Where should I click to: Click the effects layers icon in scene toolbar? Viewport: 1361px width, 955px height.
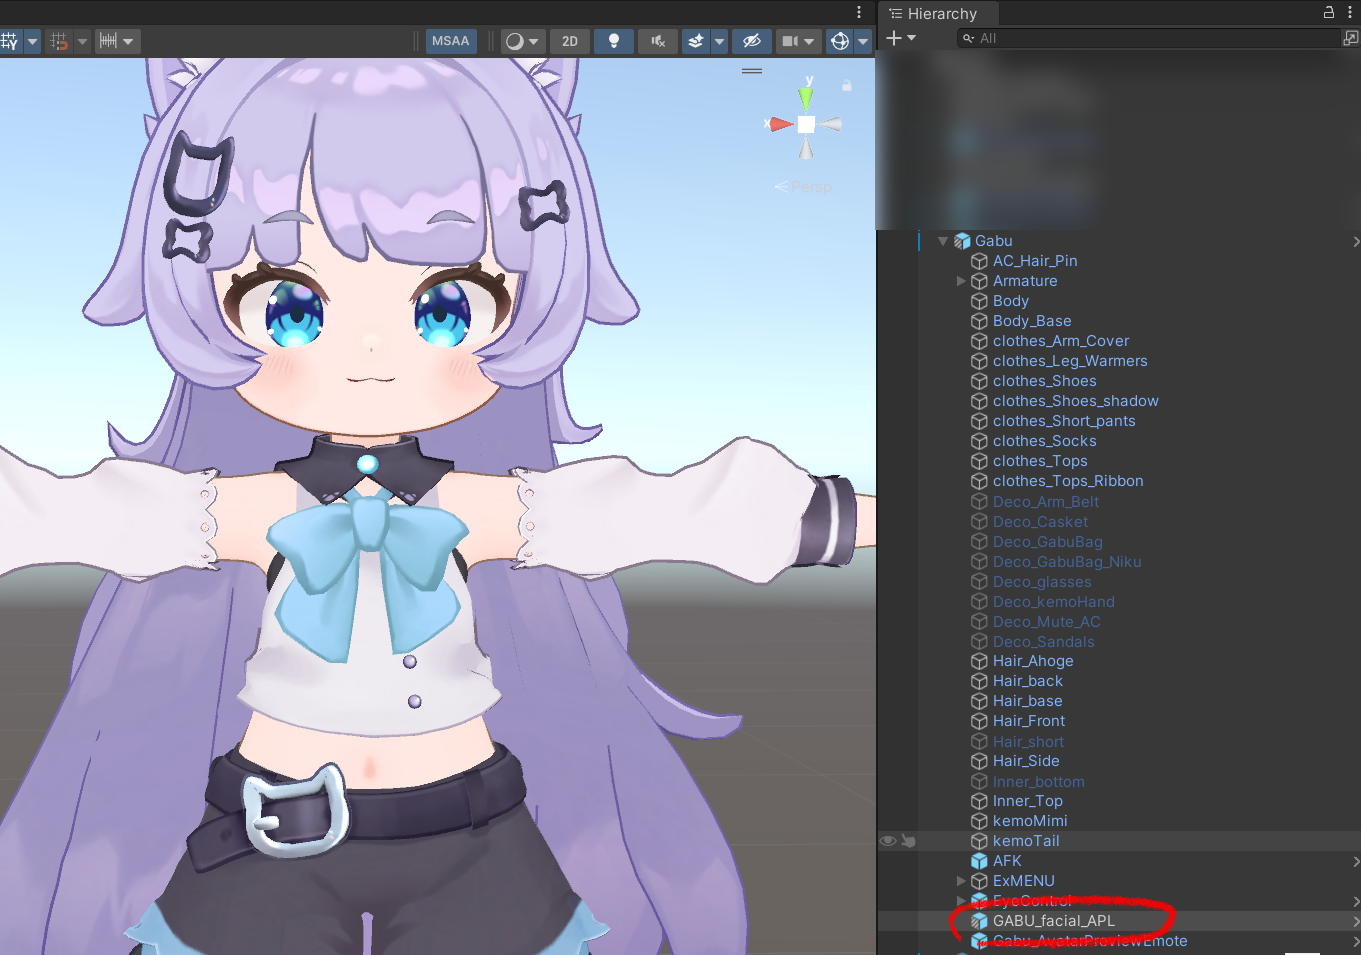click(696, 41)
